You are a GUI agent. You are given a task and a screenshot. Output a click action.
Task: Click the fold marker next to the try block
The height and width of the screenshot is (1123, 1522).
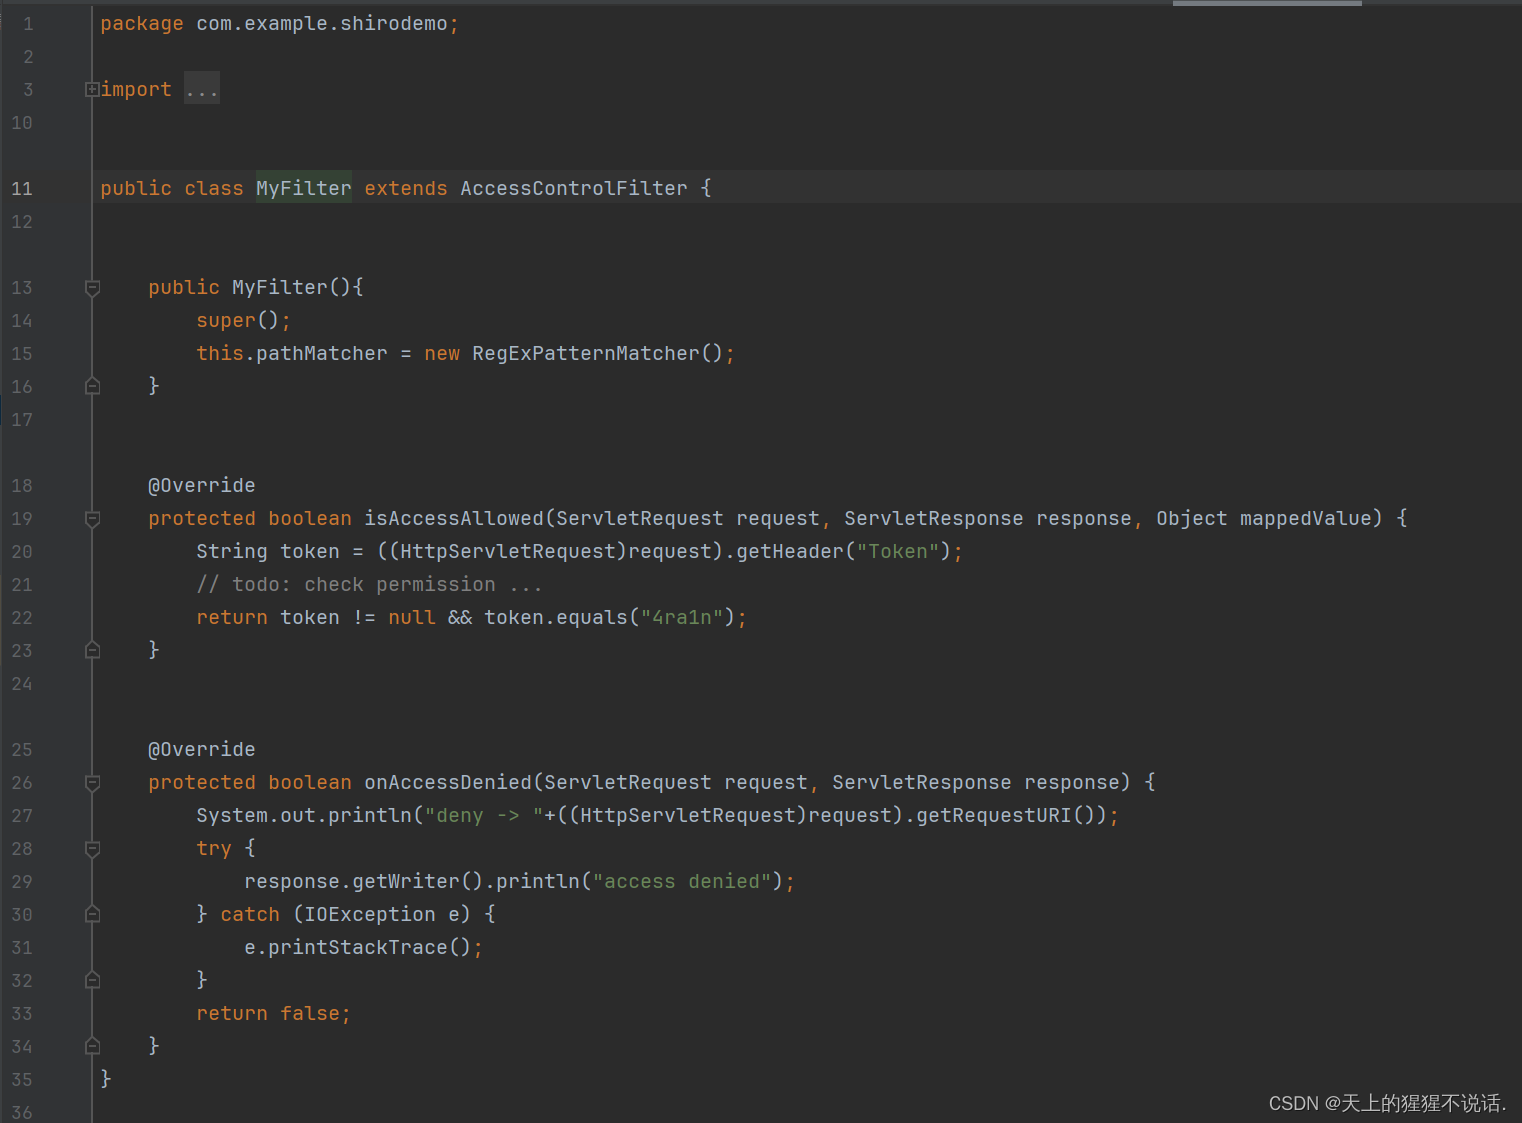coord(91,849)
